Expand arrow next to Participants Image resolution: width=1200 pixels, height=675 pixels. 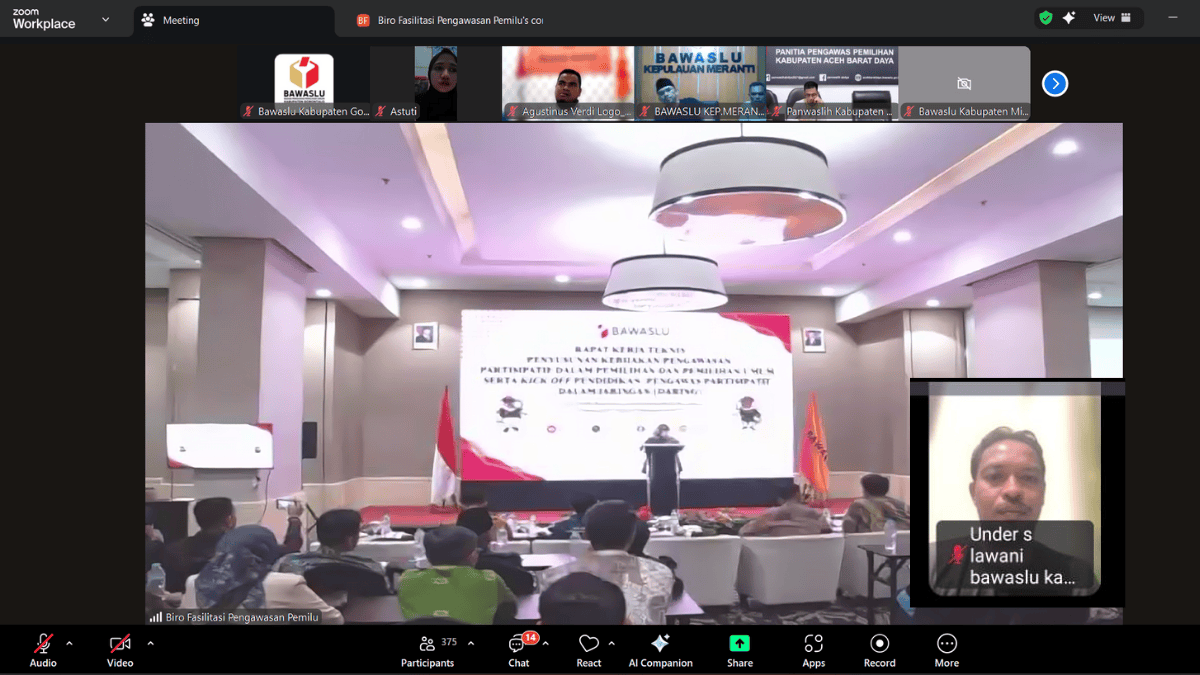coord(471,643)
